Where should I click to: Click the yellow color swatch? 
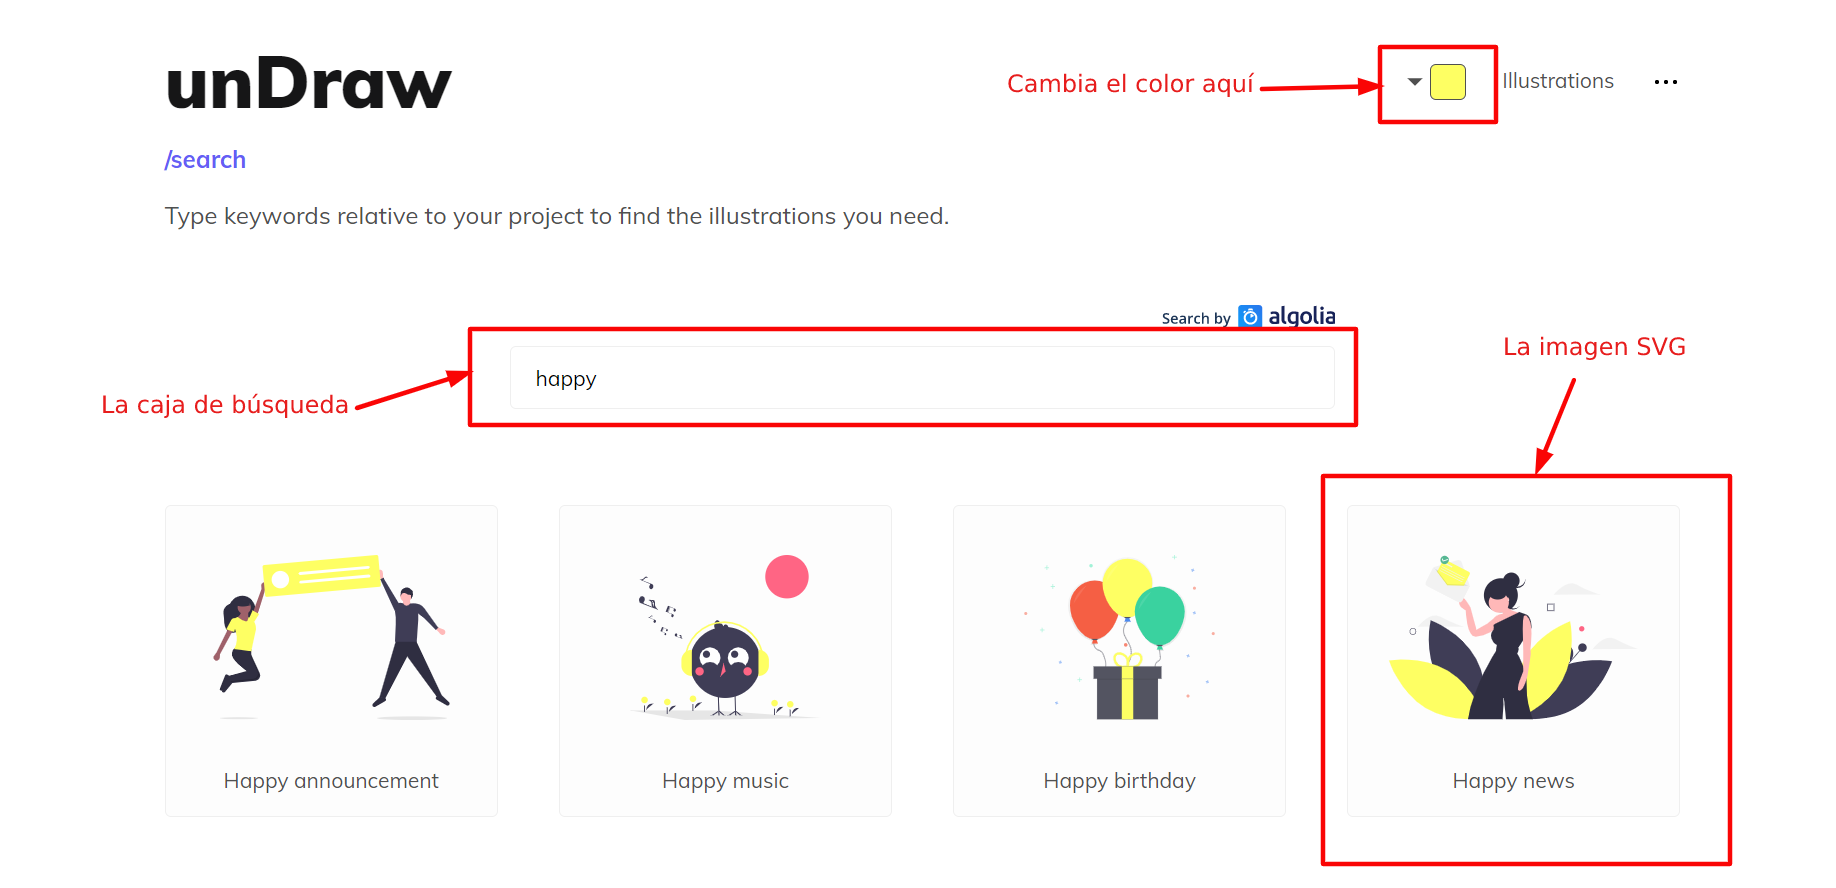coord(1447,82)
